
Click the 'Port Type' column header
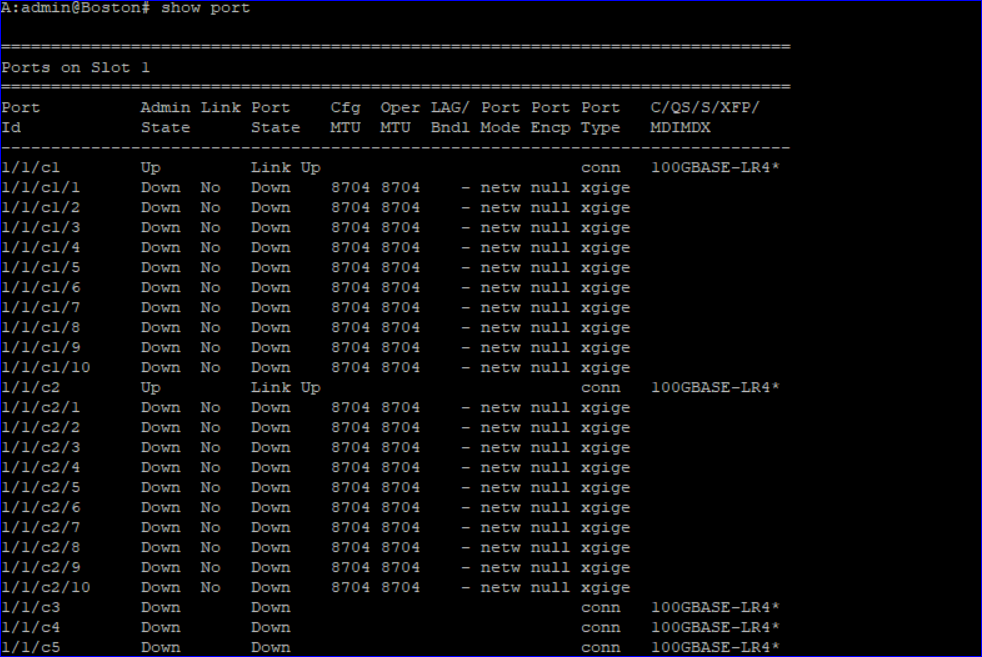pyautogui.click(x=600, y=117)
